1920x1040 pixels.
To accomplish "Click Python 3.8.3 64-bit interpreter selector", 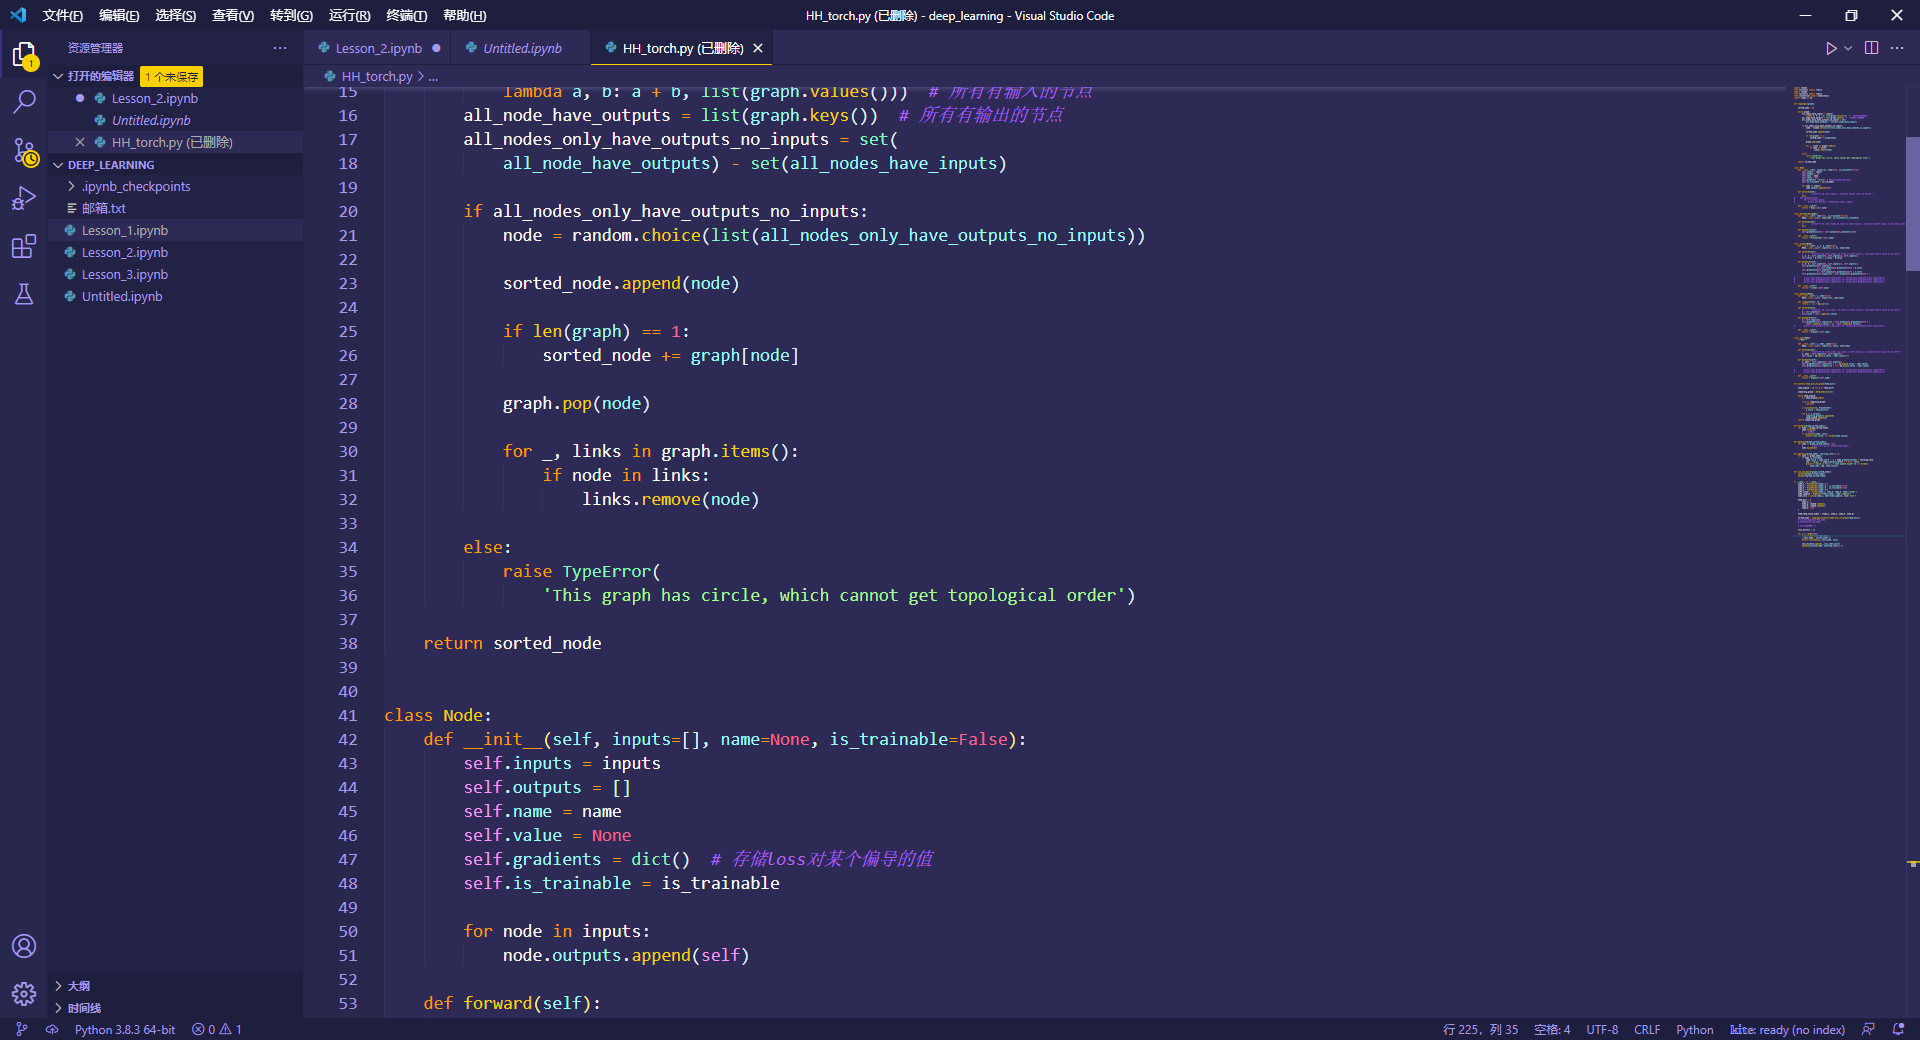I will tap(125, 1029).
